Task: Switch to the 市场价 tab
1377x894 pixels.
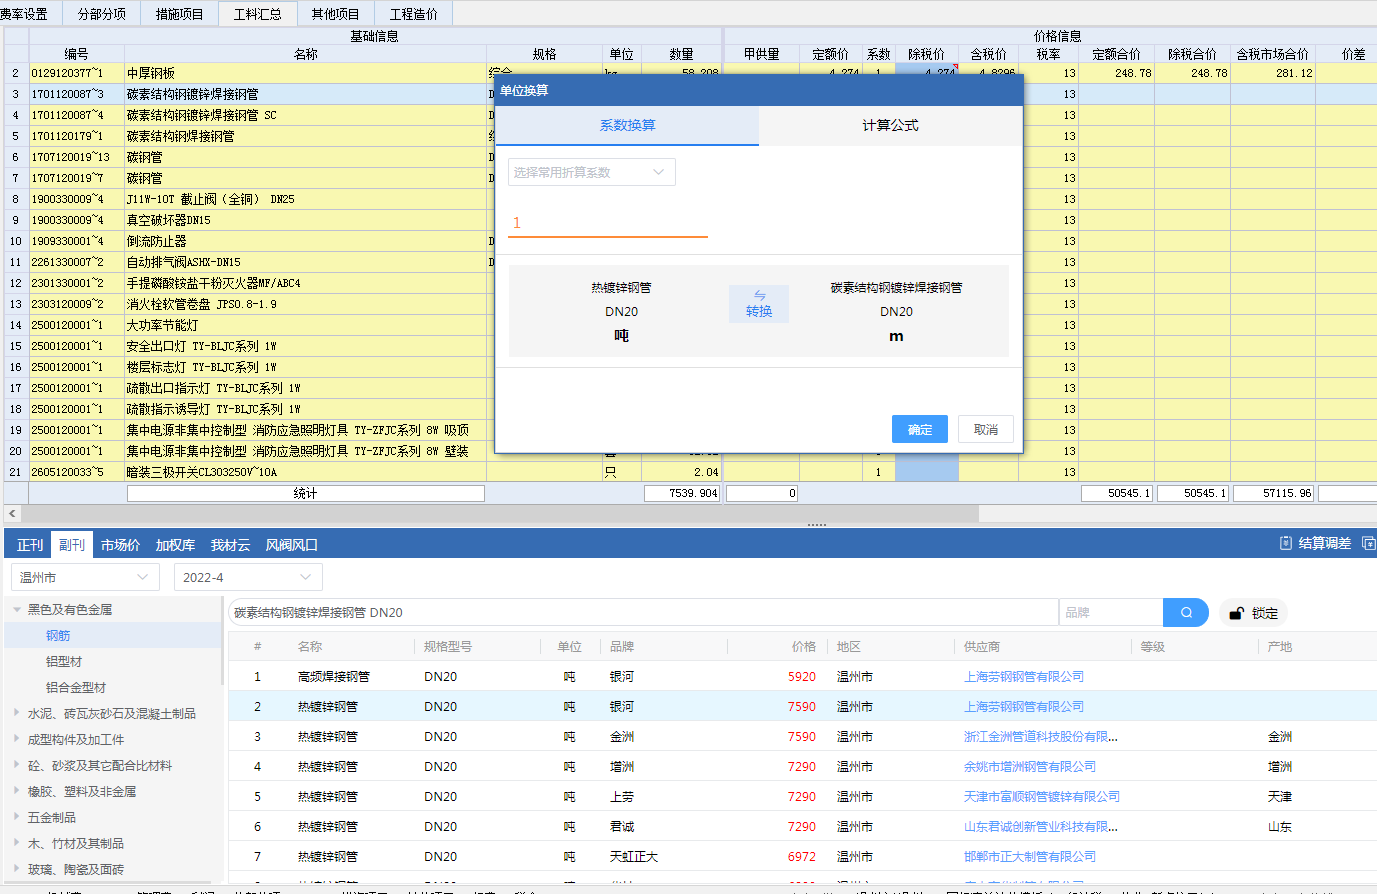Action: click(x=120, y=545)
